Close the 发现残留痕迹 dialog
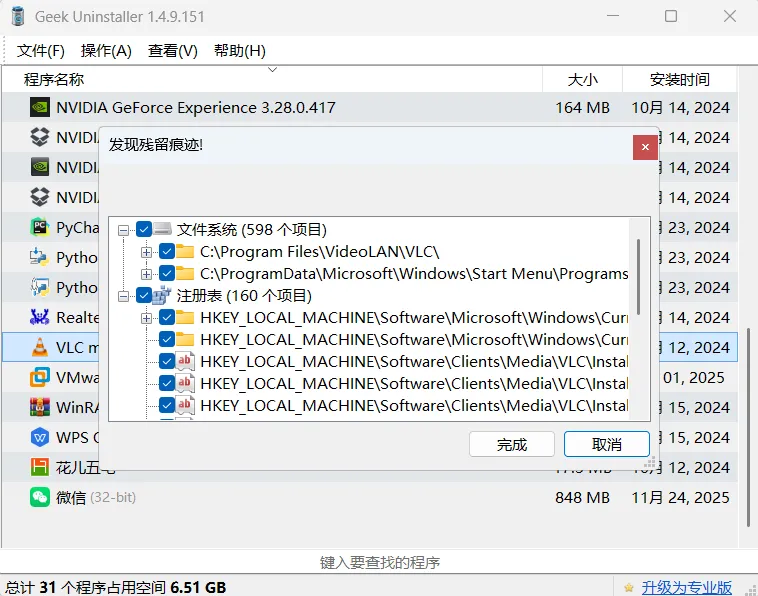Image resolution: width=758 pixels, height=596 pixels. point(645,147)
